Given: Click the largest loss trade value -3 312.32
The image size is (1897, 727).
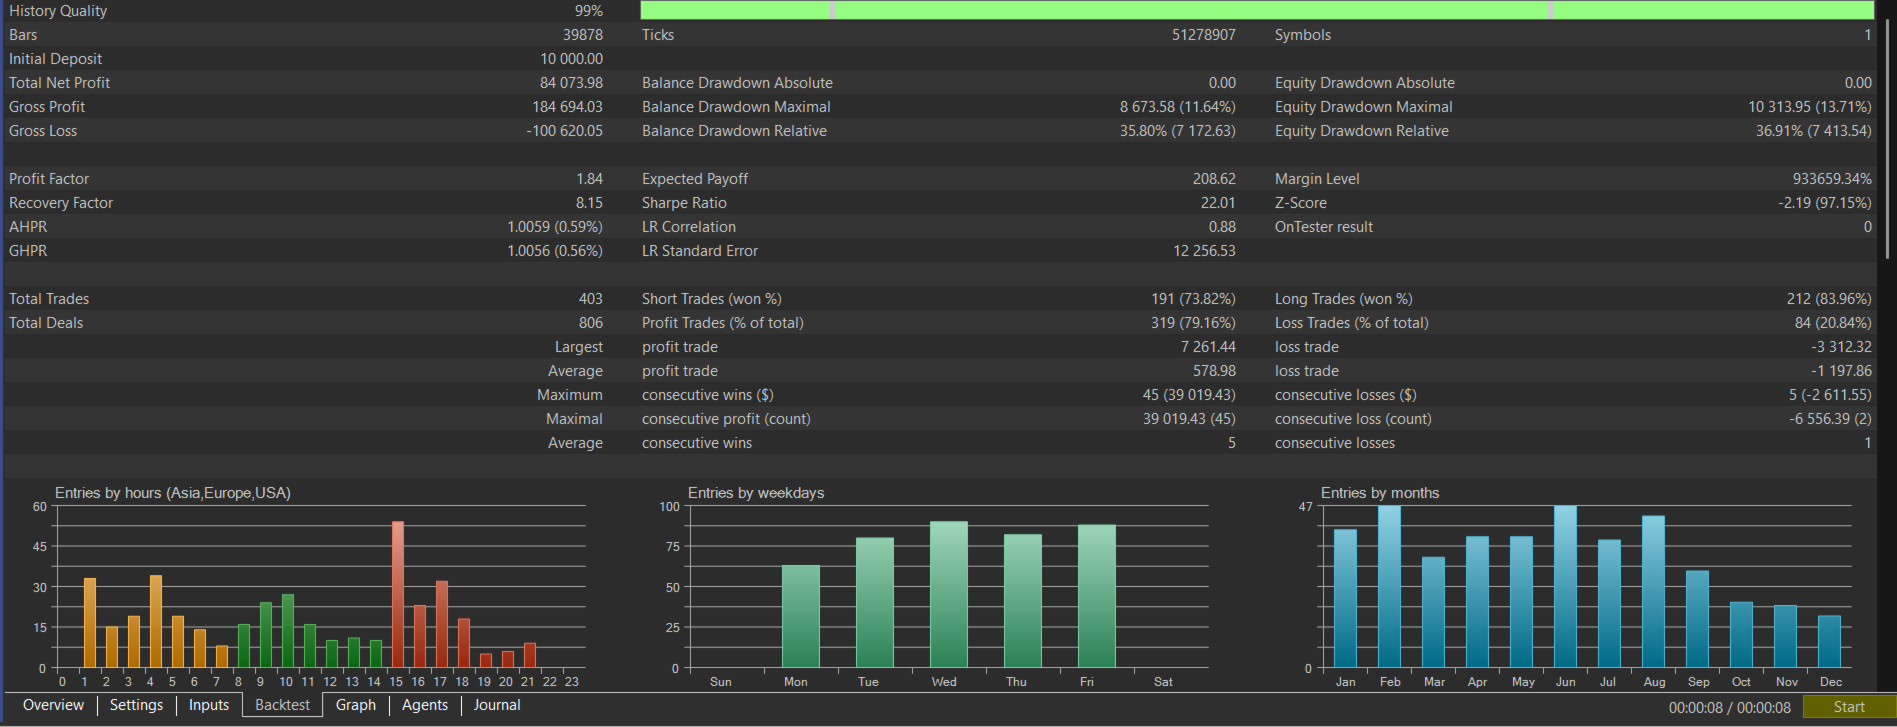Looking at the screenshot, I should point(1841,347).
